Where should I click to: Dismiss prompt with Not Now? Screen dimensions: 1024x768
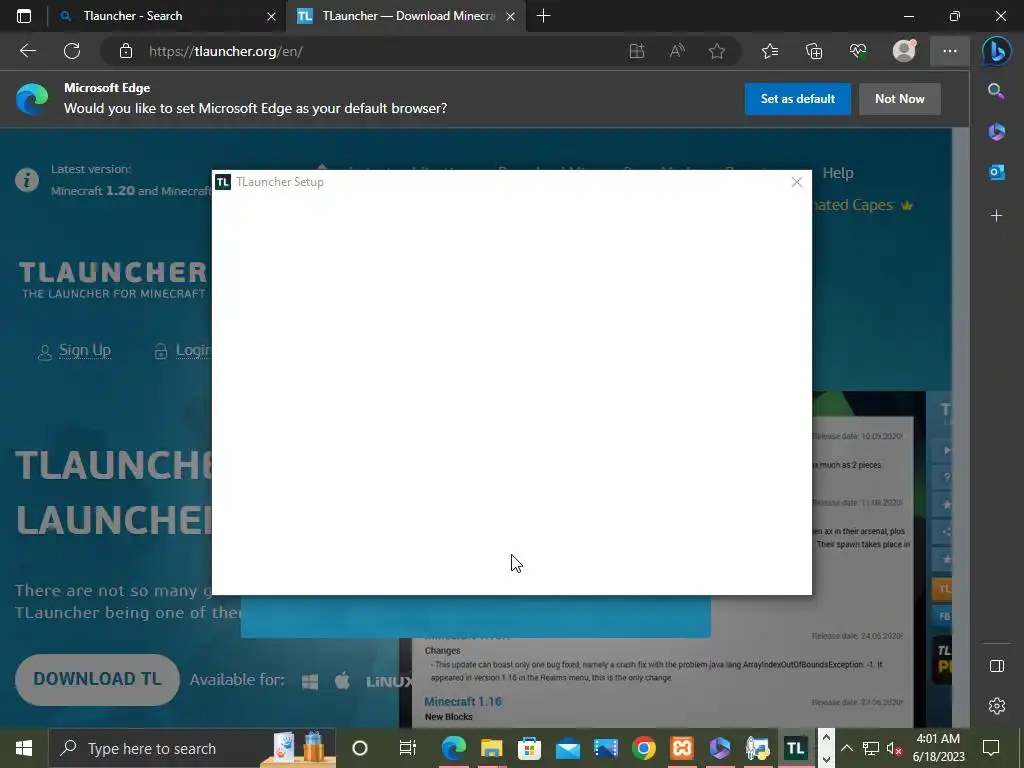pos(899,99)
